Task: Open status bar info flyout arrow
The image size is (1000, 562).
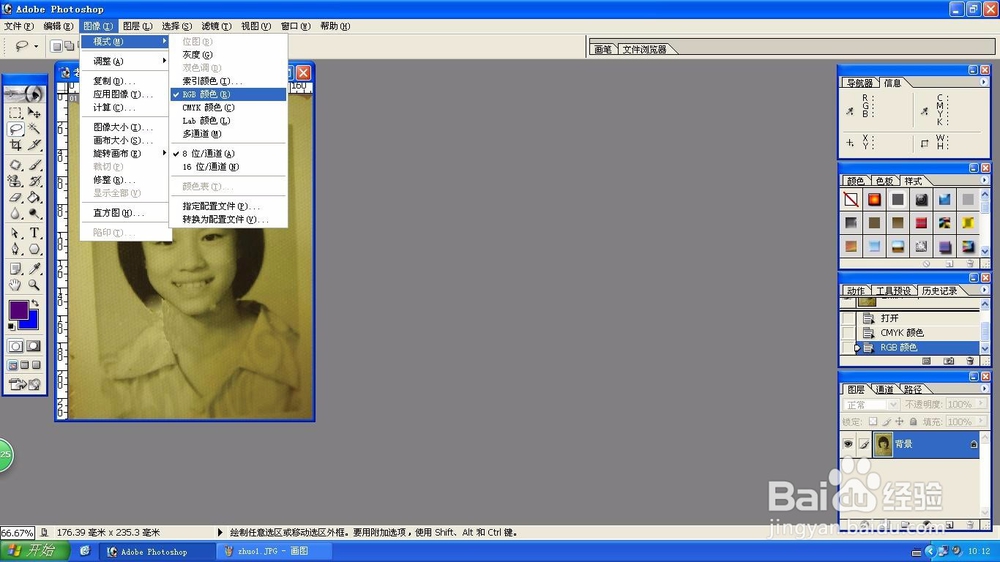Action: coord(220,532)
